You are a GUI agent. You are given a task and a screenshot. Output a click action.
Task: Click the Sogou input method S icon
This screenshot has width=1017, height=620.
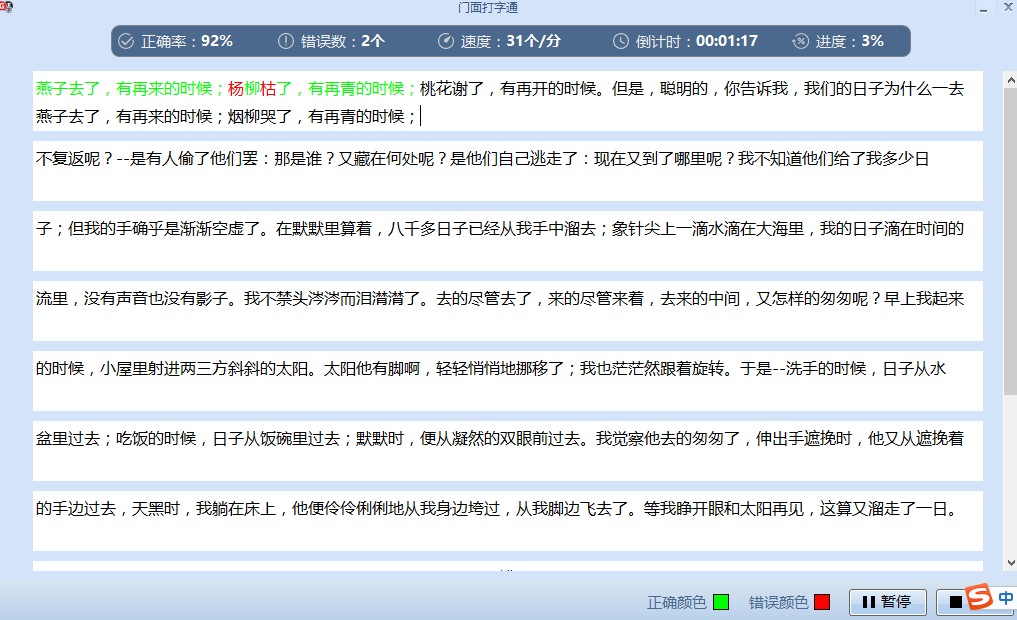[979, 598]
